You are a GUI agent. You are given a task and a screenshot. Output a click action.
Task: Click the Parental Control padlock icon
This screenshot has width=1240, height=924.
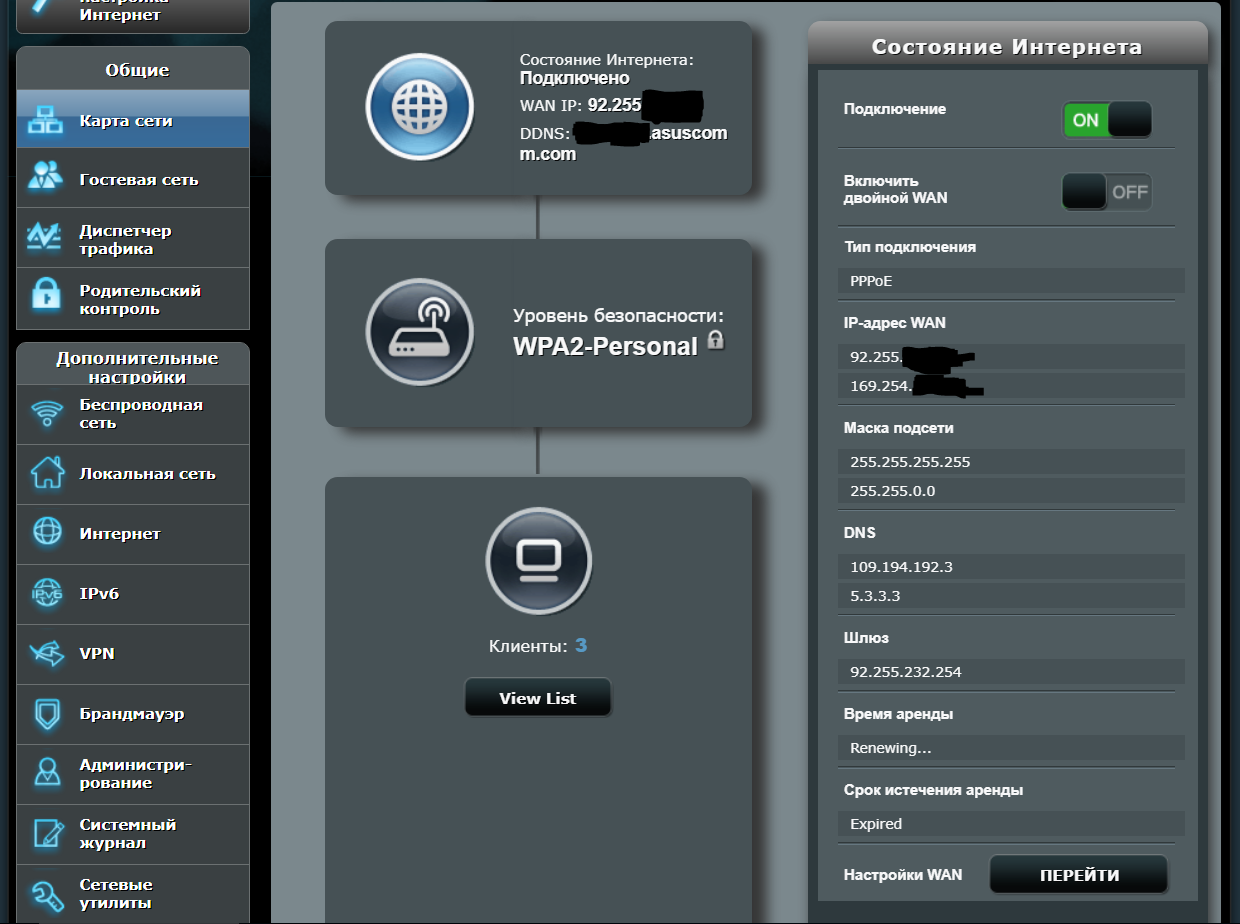45,297
